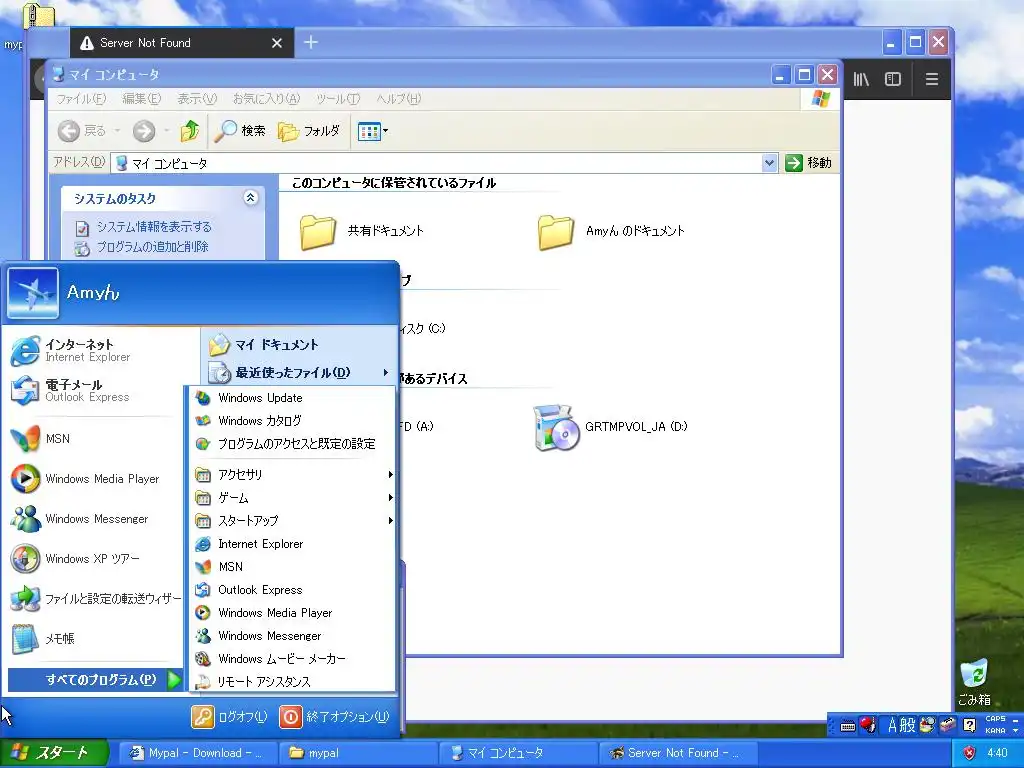Switch to mypal folder taskbar item

pos(358,753)
